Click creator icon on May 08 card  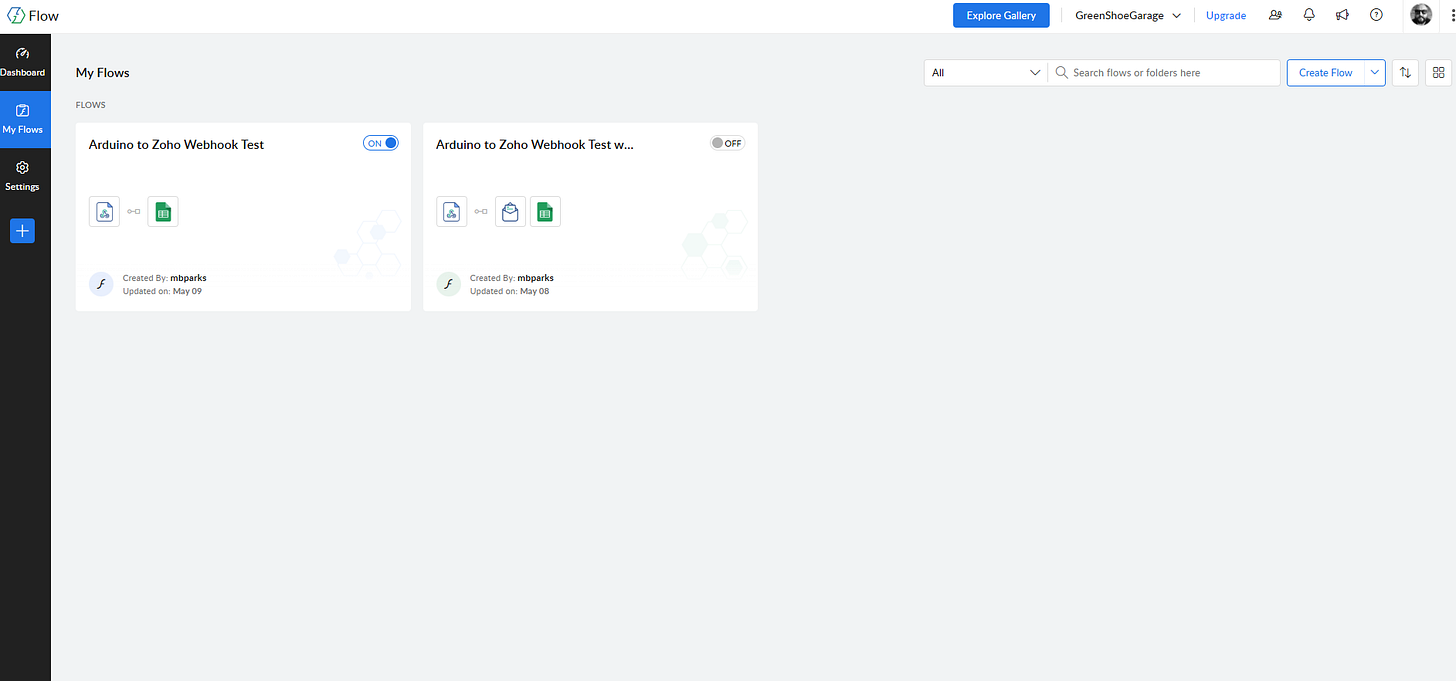449,284
